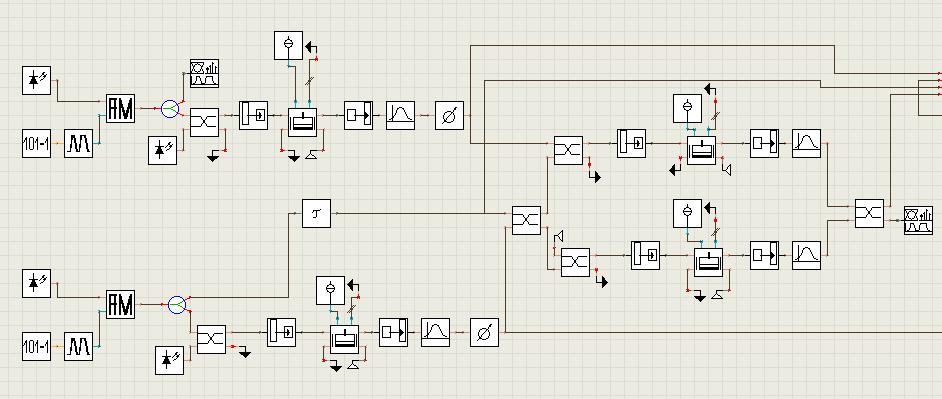Select the NRZ pulse generator in lower transmitter
The height and width of the screenshot is (399, 942).
(78, 346)
